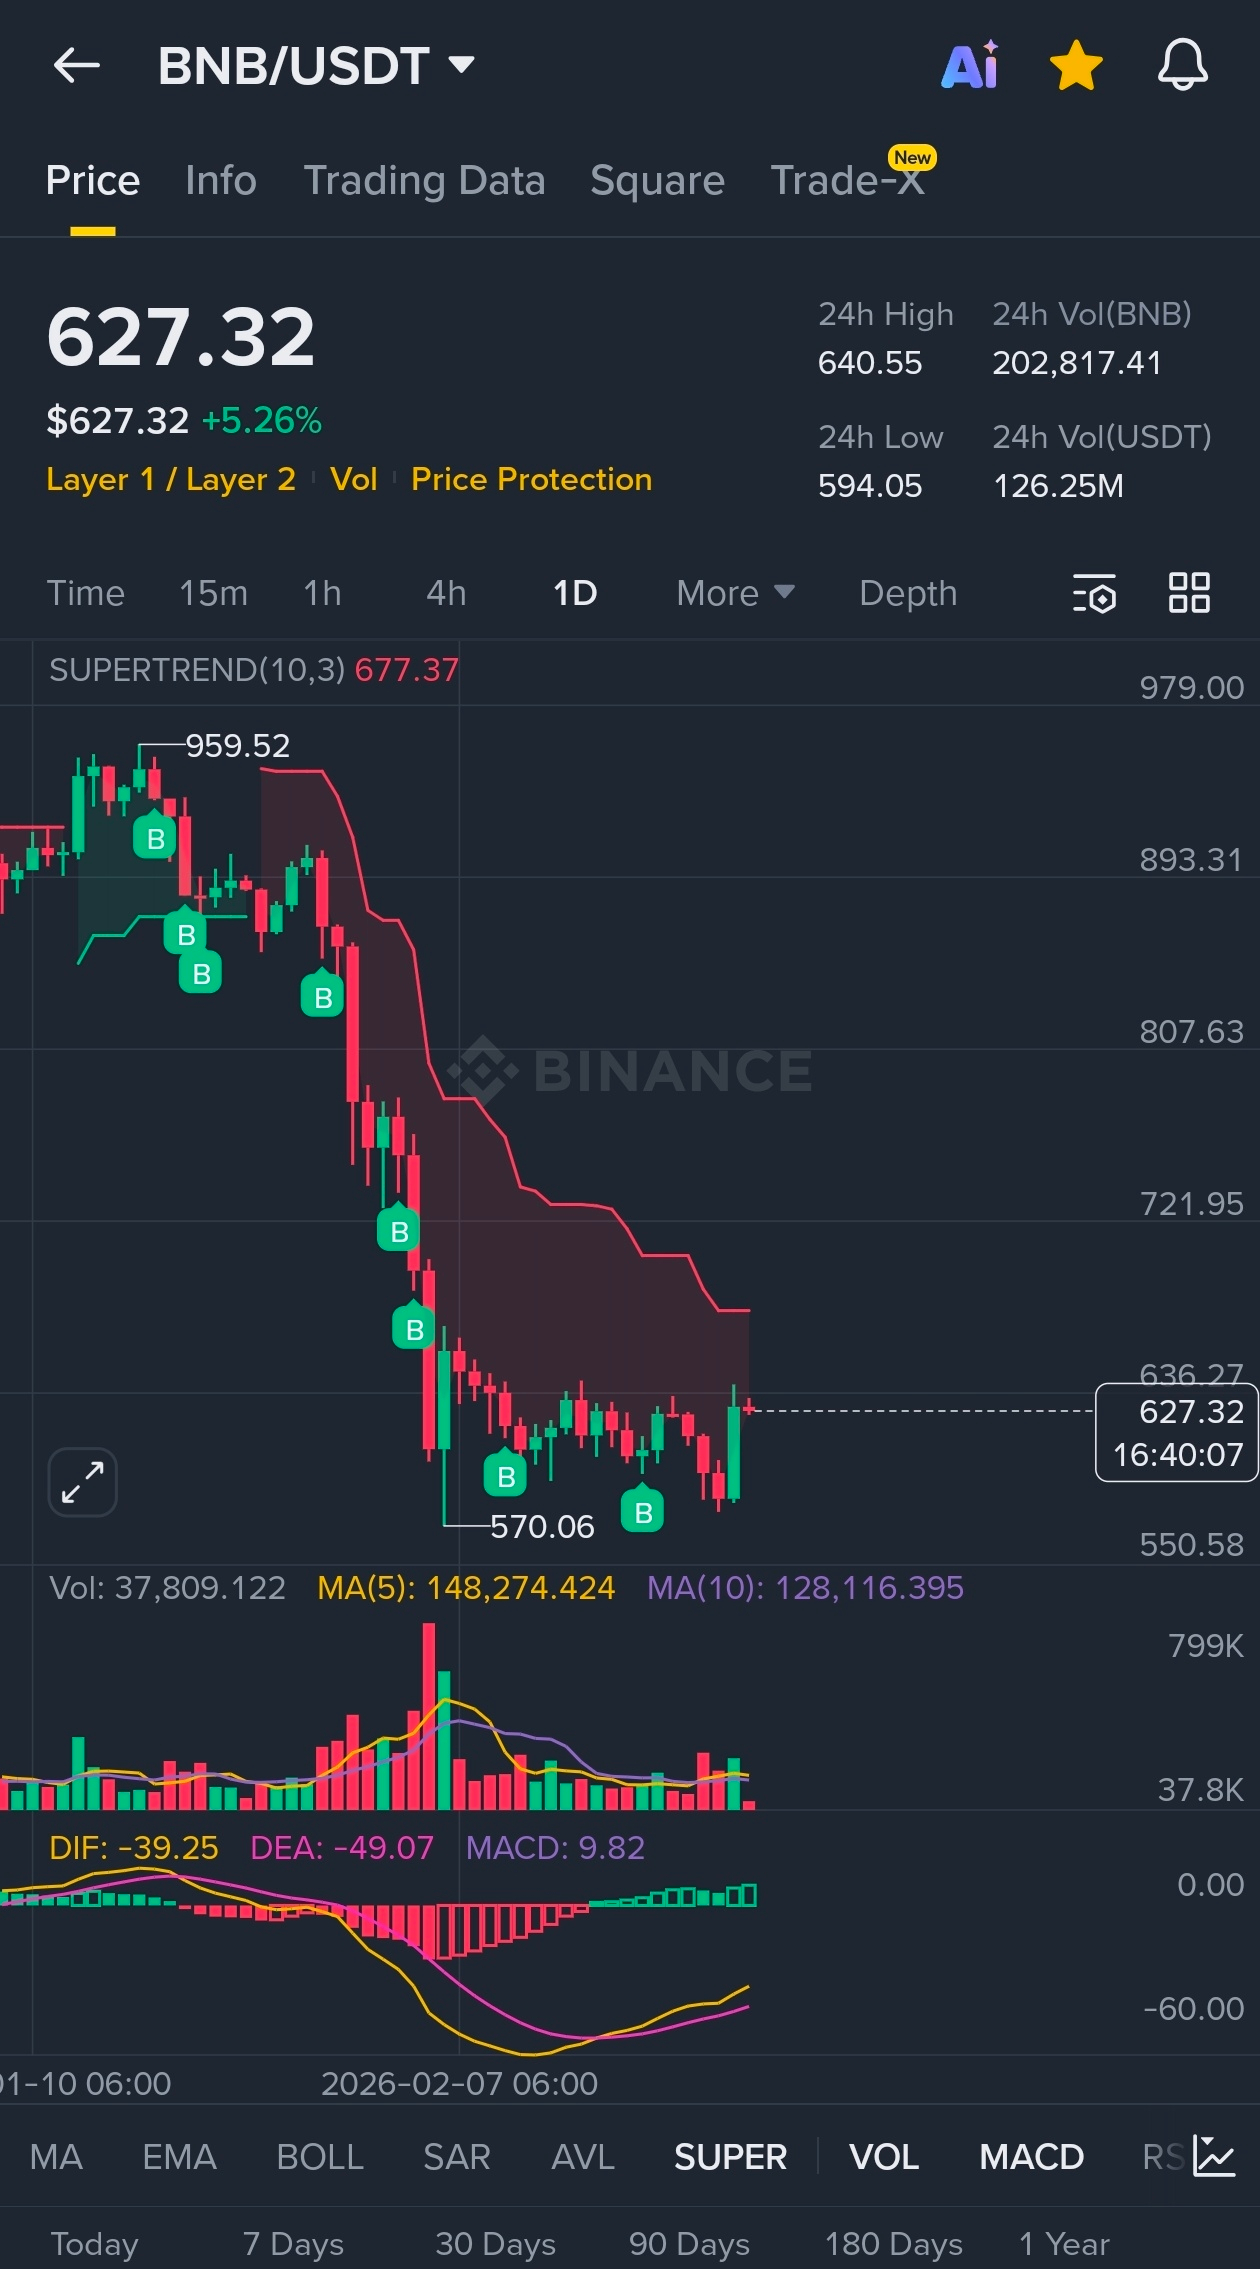The width and height of the screenshot is (1260, 2269).
Task: Tap the DEA value label
Action: tap(342, 1848)
